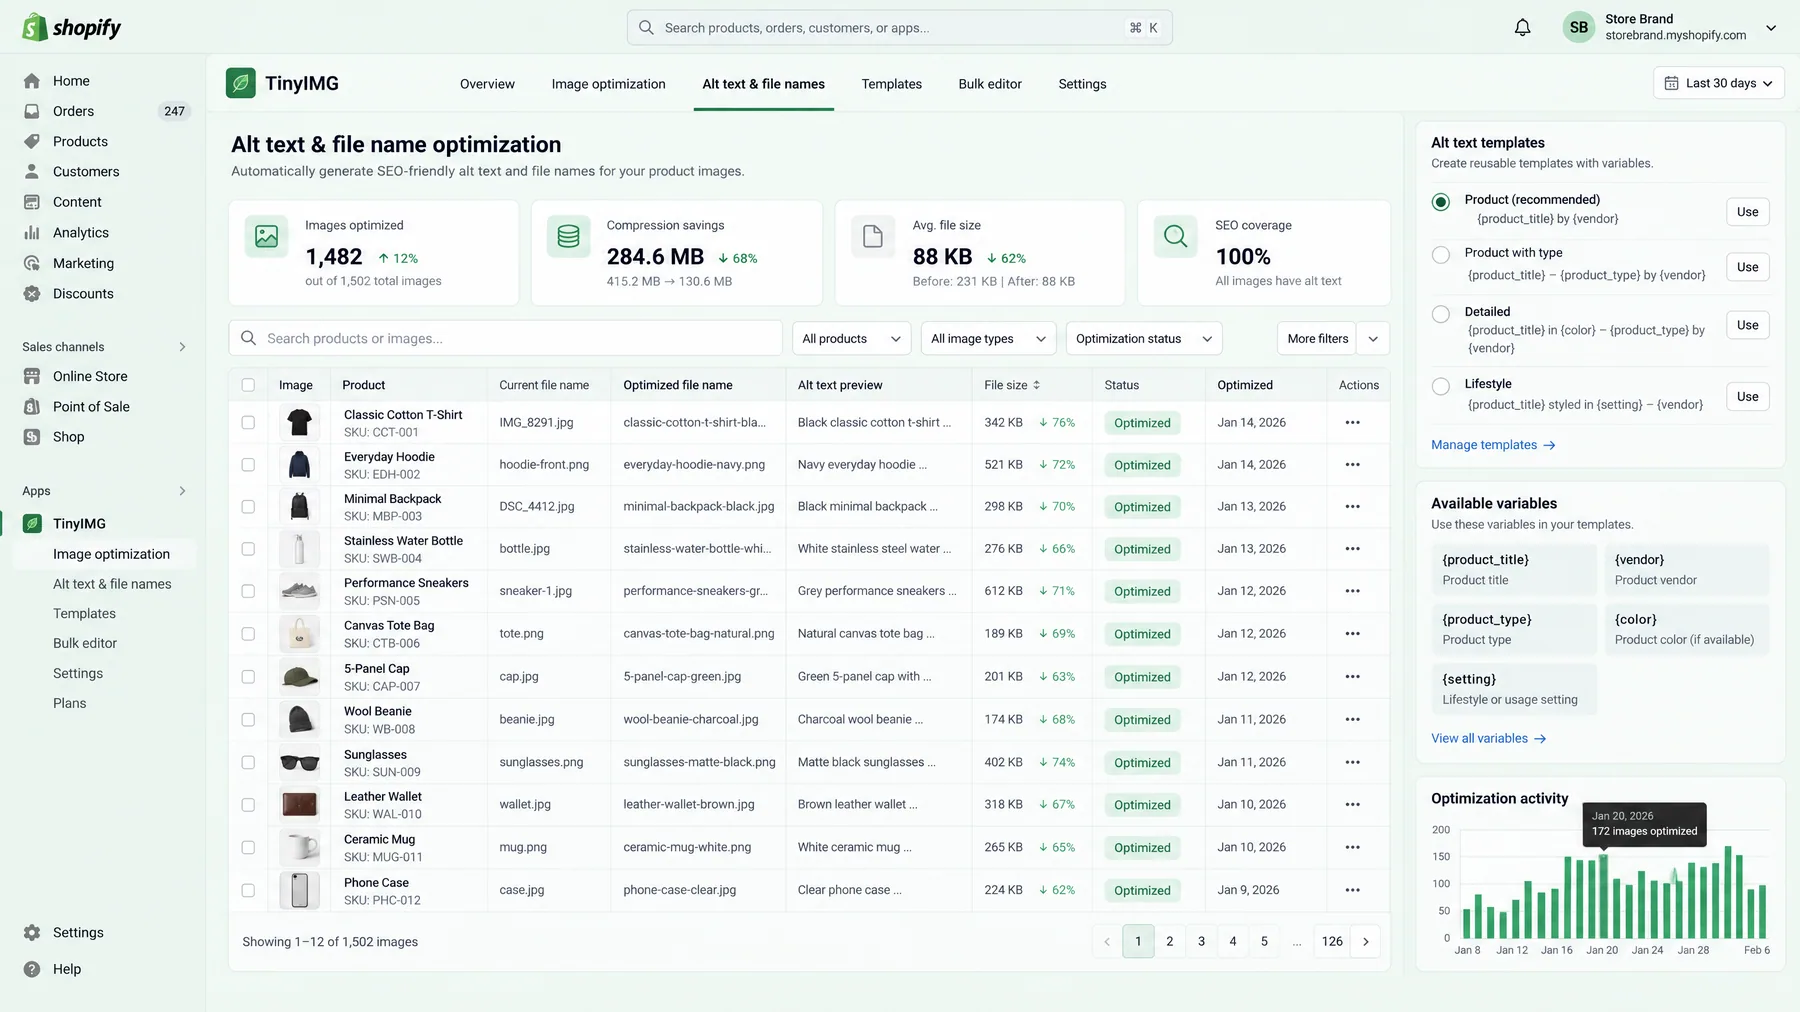
Task: Open Last 30 days date range dropdown
Action: 1718,84
